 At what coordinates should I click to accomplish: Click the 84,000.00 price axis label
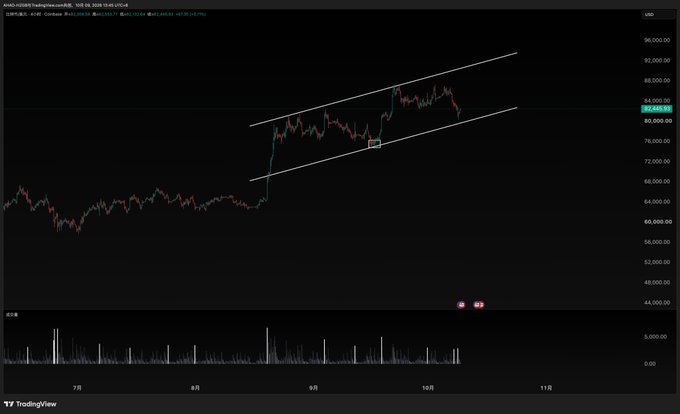(x=657, y=101)
